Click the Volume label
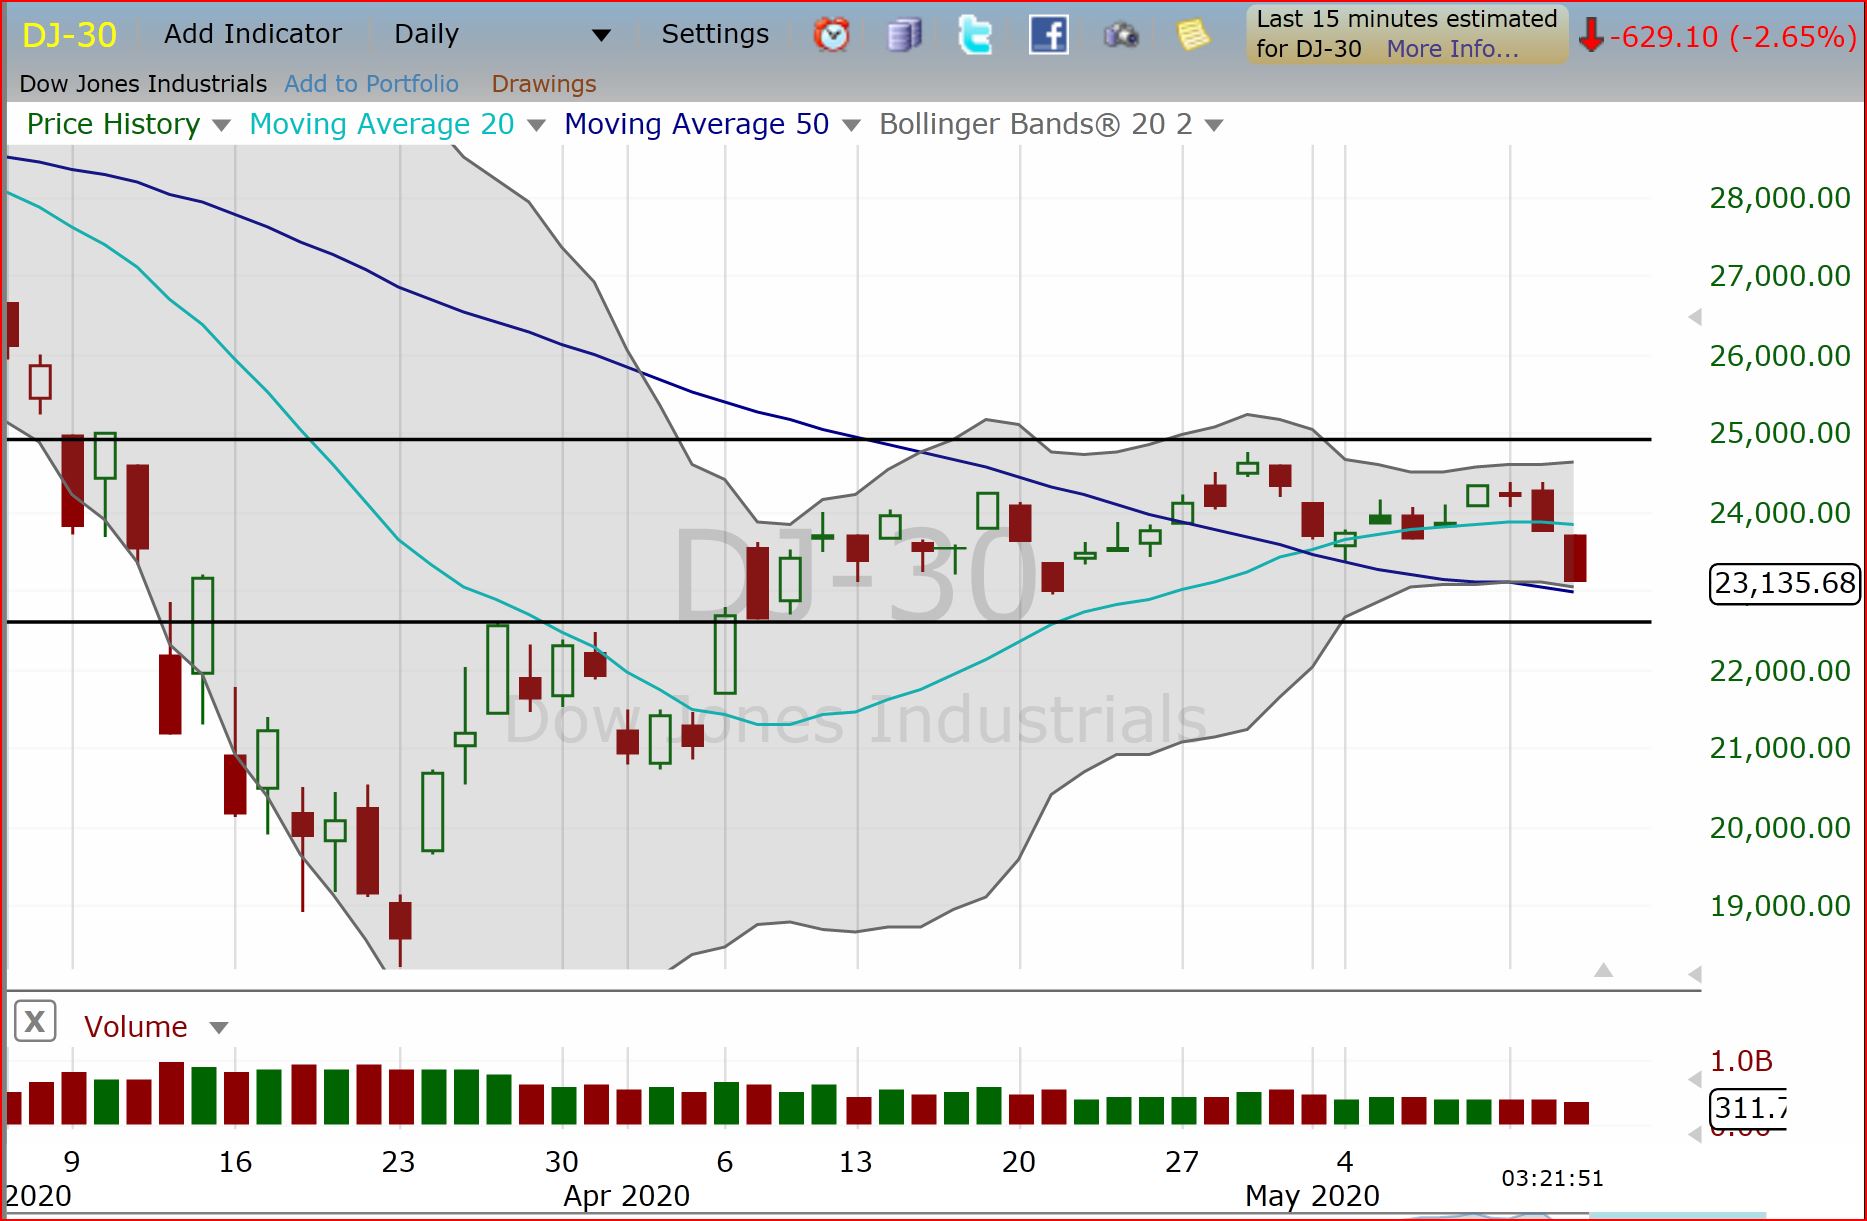 [135, 1027]
